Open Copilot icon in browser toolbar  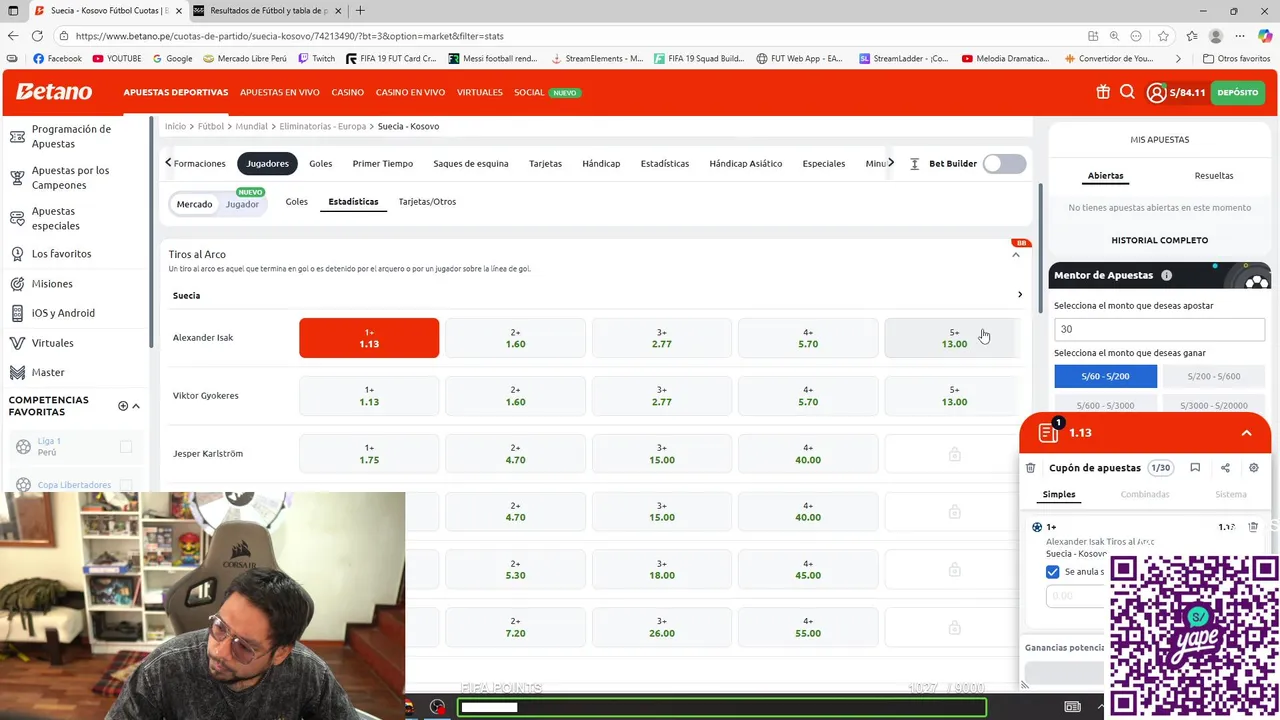pos(1265,36)
